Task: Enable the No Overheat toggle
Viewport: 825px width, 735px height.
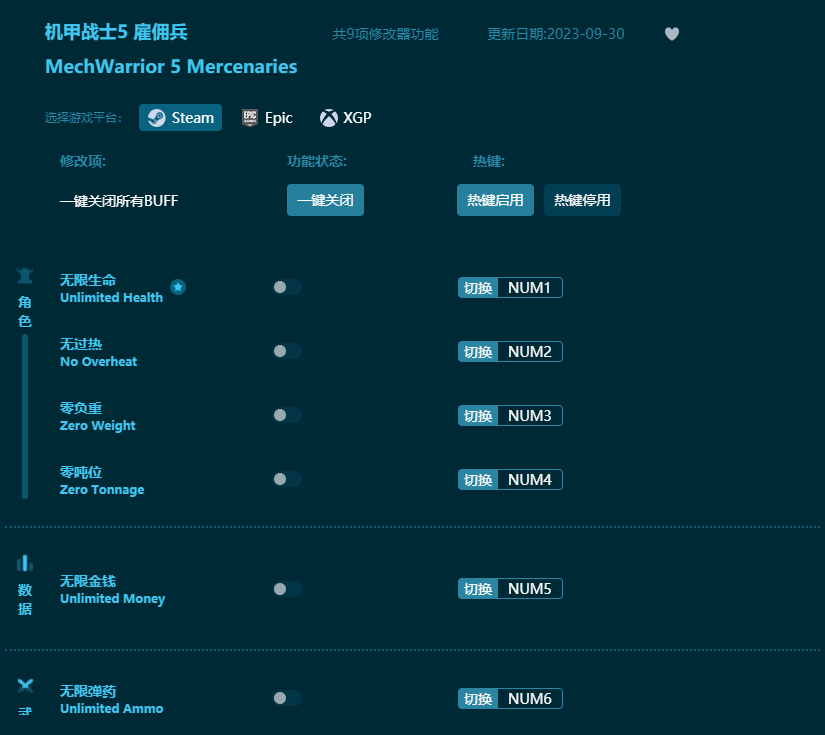Action: point(287,351)
